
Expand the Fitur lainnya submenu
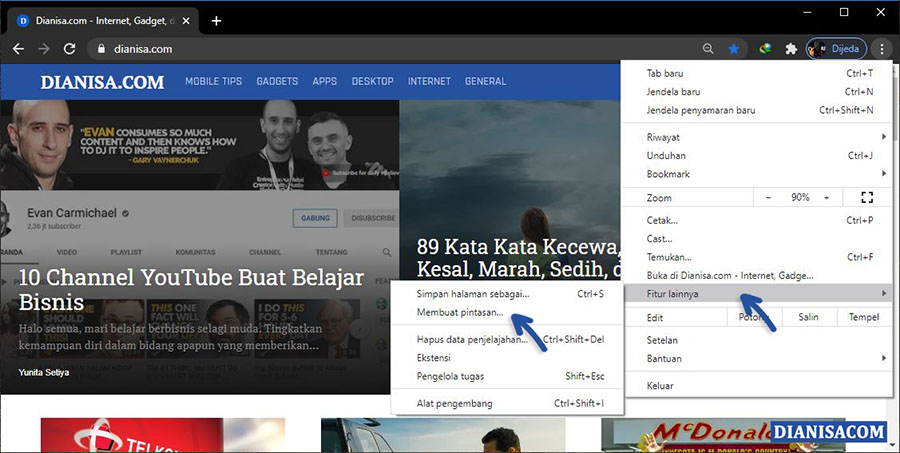coord(757,294)
